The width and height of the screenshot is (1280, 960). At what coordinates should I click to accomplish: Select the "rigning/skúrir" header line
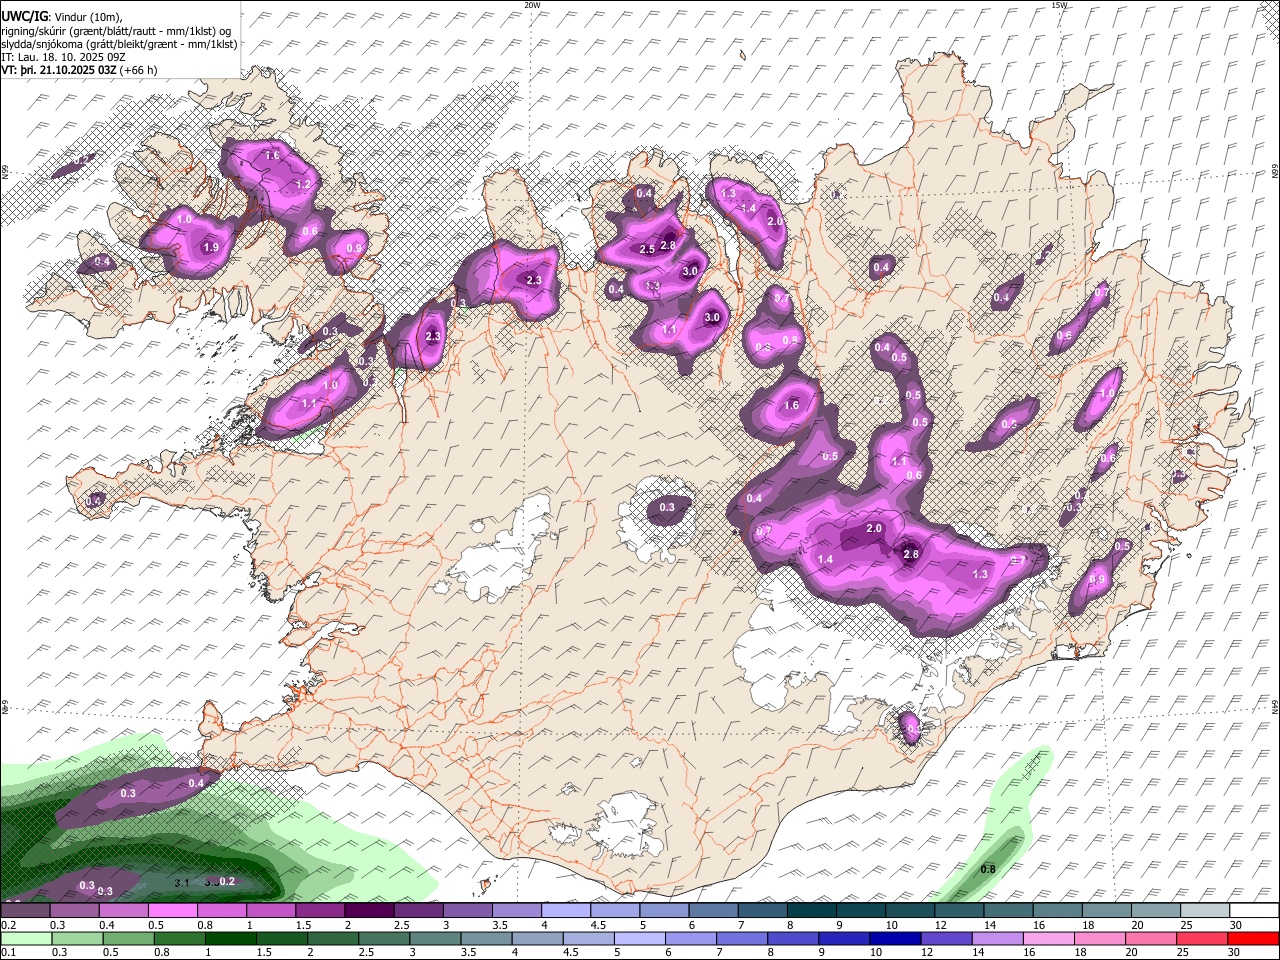(116, 30)
